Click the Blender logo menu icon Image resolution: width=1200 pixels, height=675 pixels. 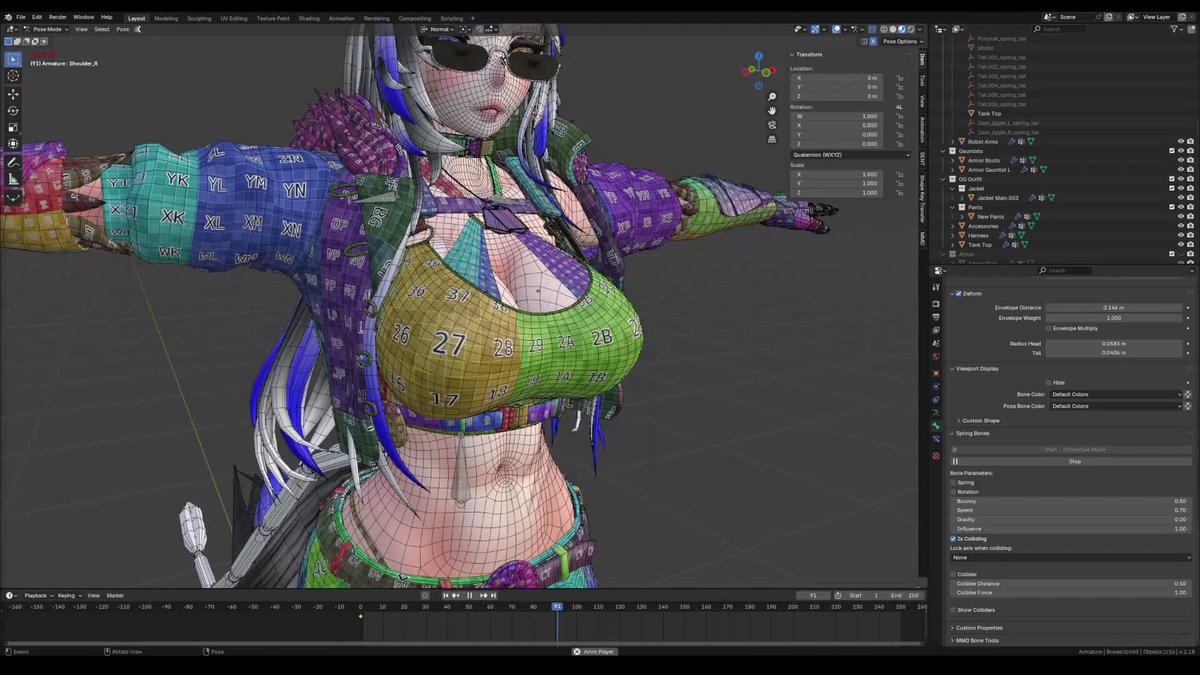(8, 17)
